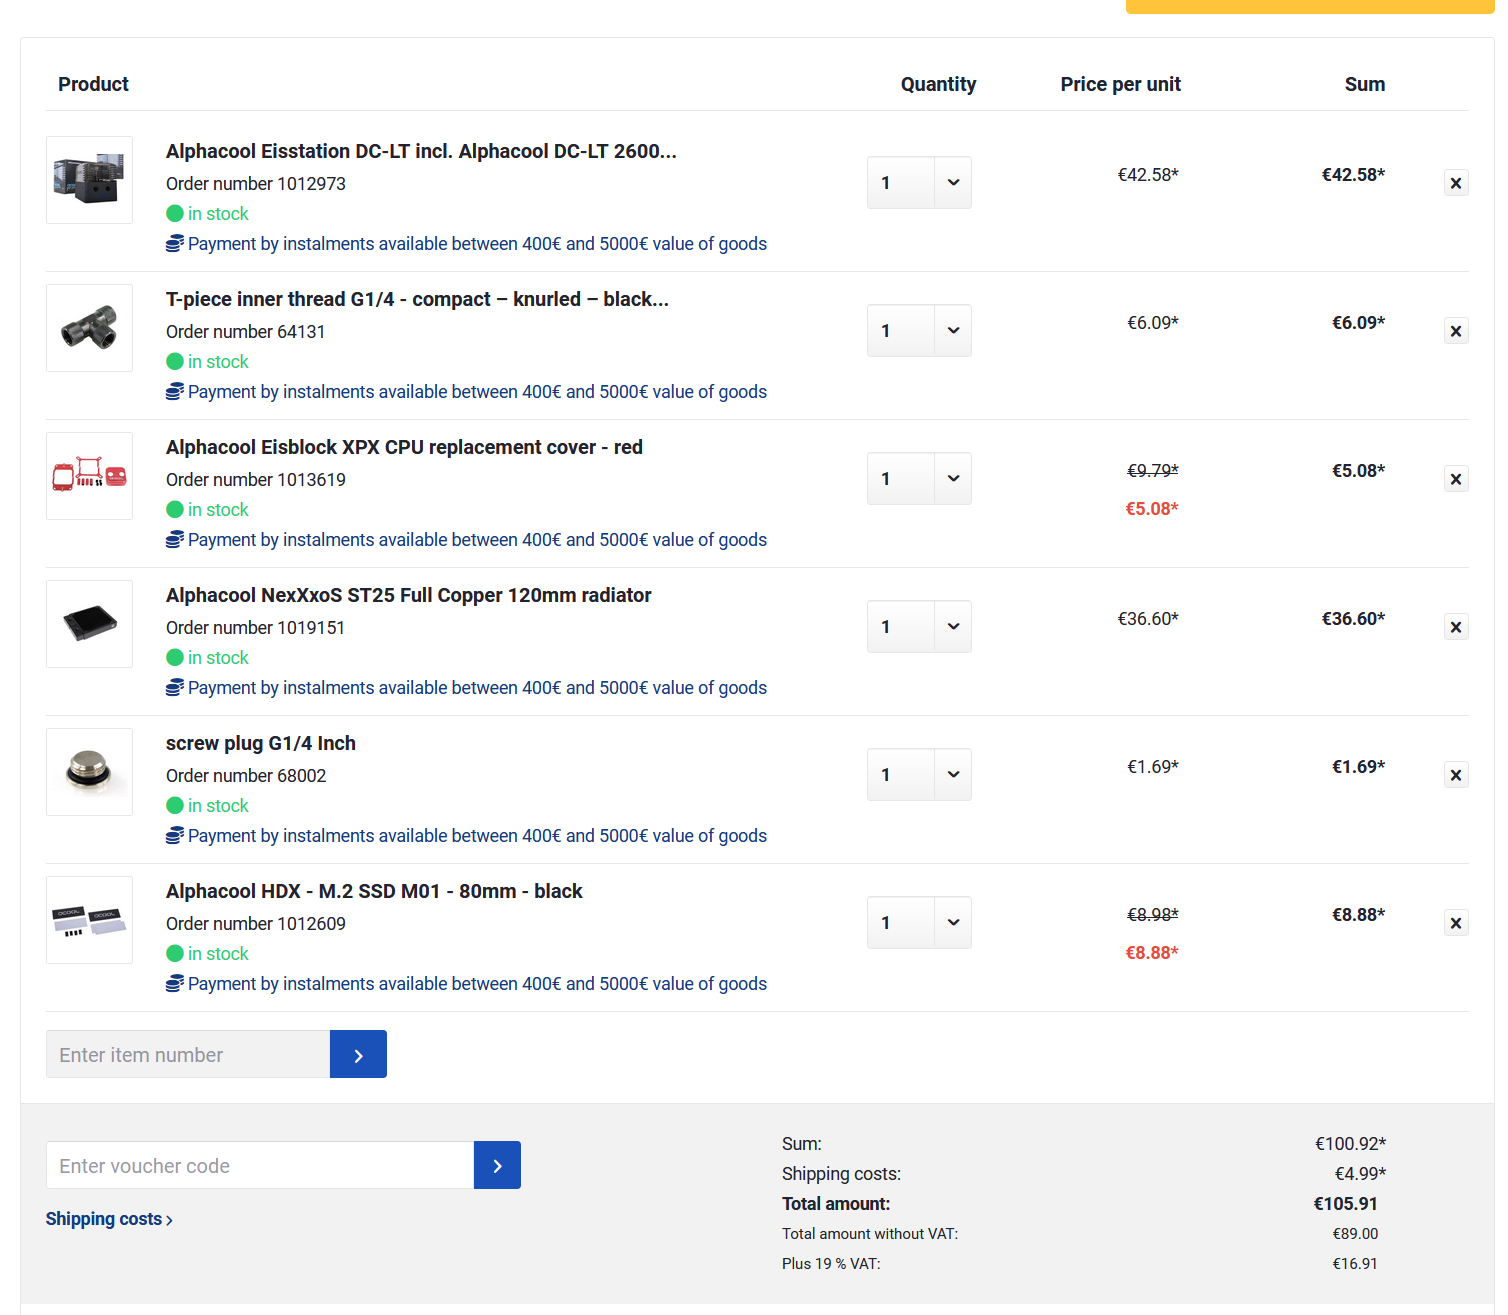
Task: Click 'Order number 64131' text
Action: [x=246, y=332]
